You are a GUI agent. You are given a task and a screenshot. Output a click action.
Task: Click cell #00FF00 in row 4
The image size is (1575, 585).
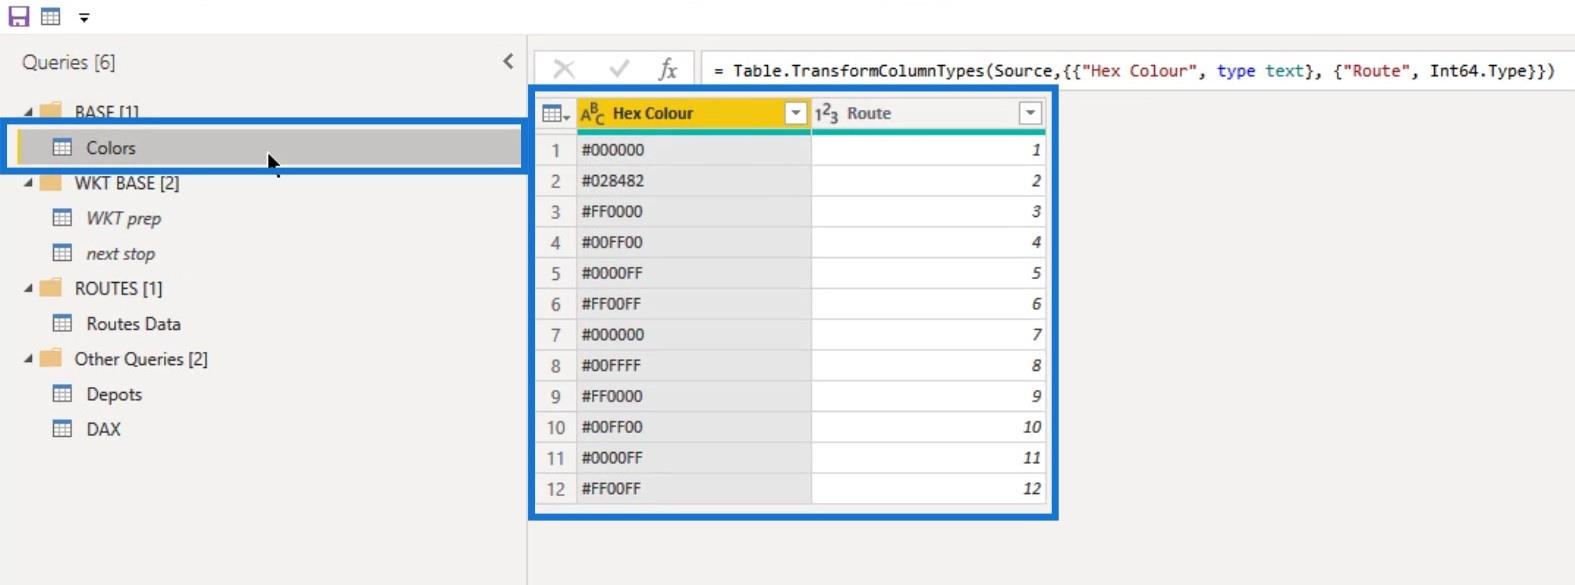click(x=694, y=242)
